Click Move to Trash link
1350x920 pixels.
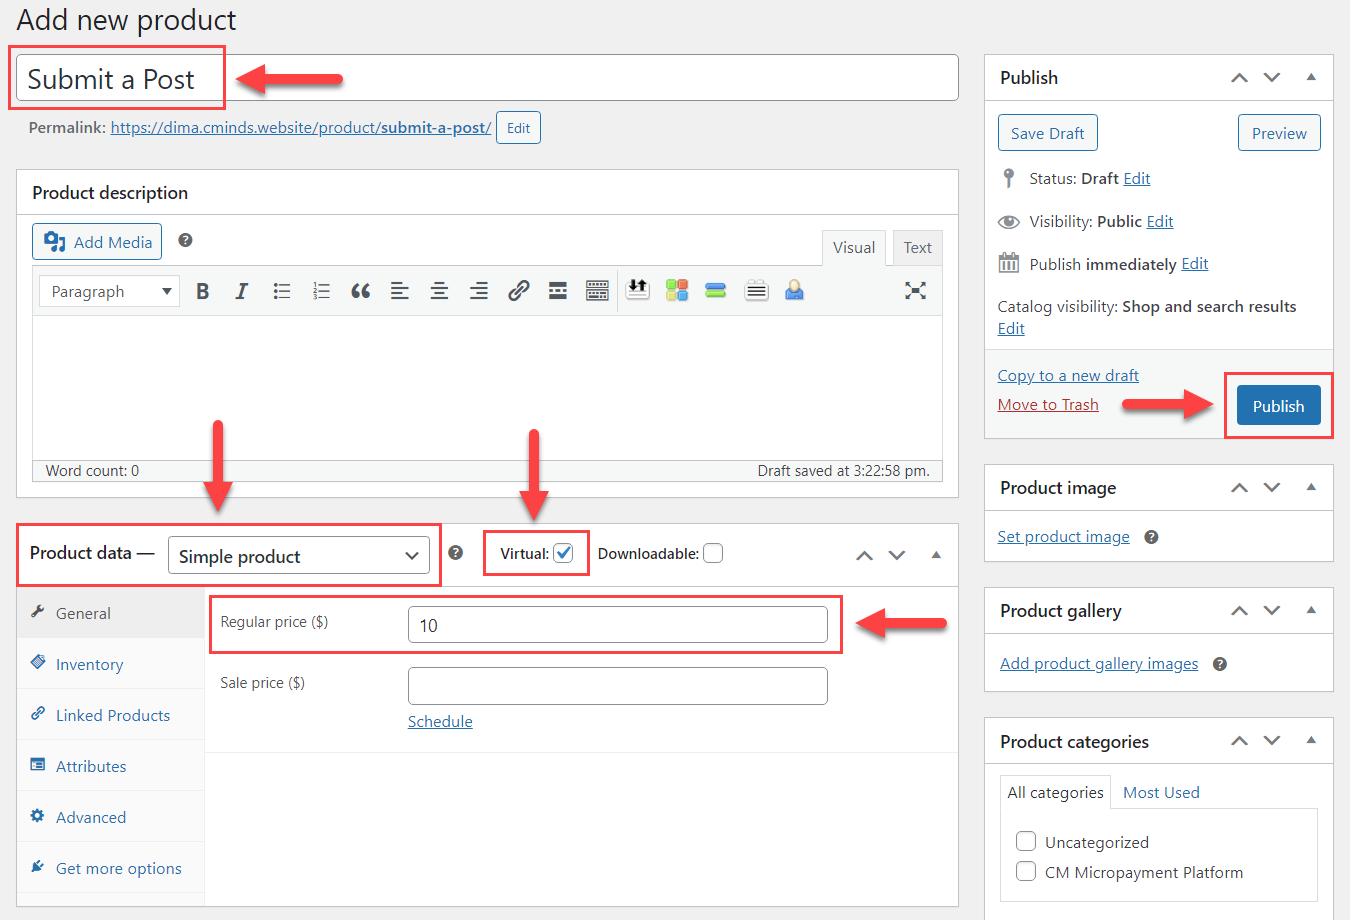click(1048, 404)
